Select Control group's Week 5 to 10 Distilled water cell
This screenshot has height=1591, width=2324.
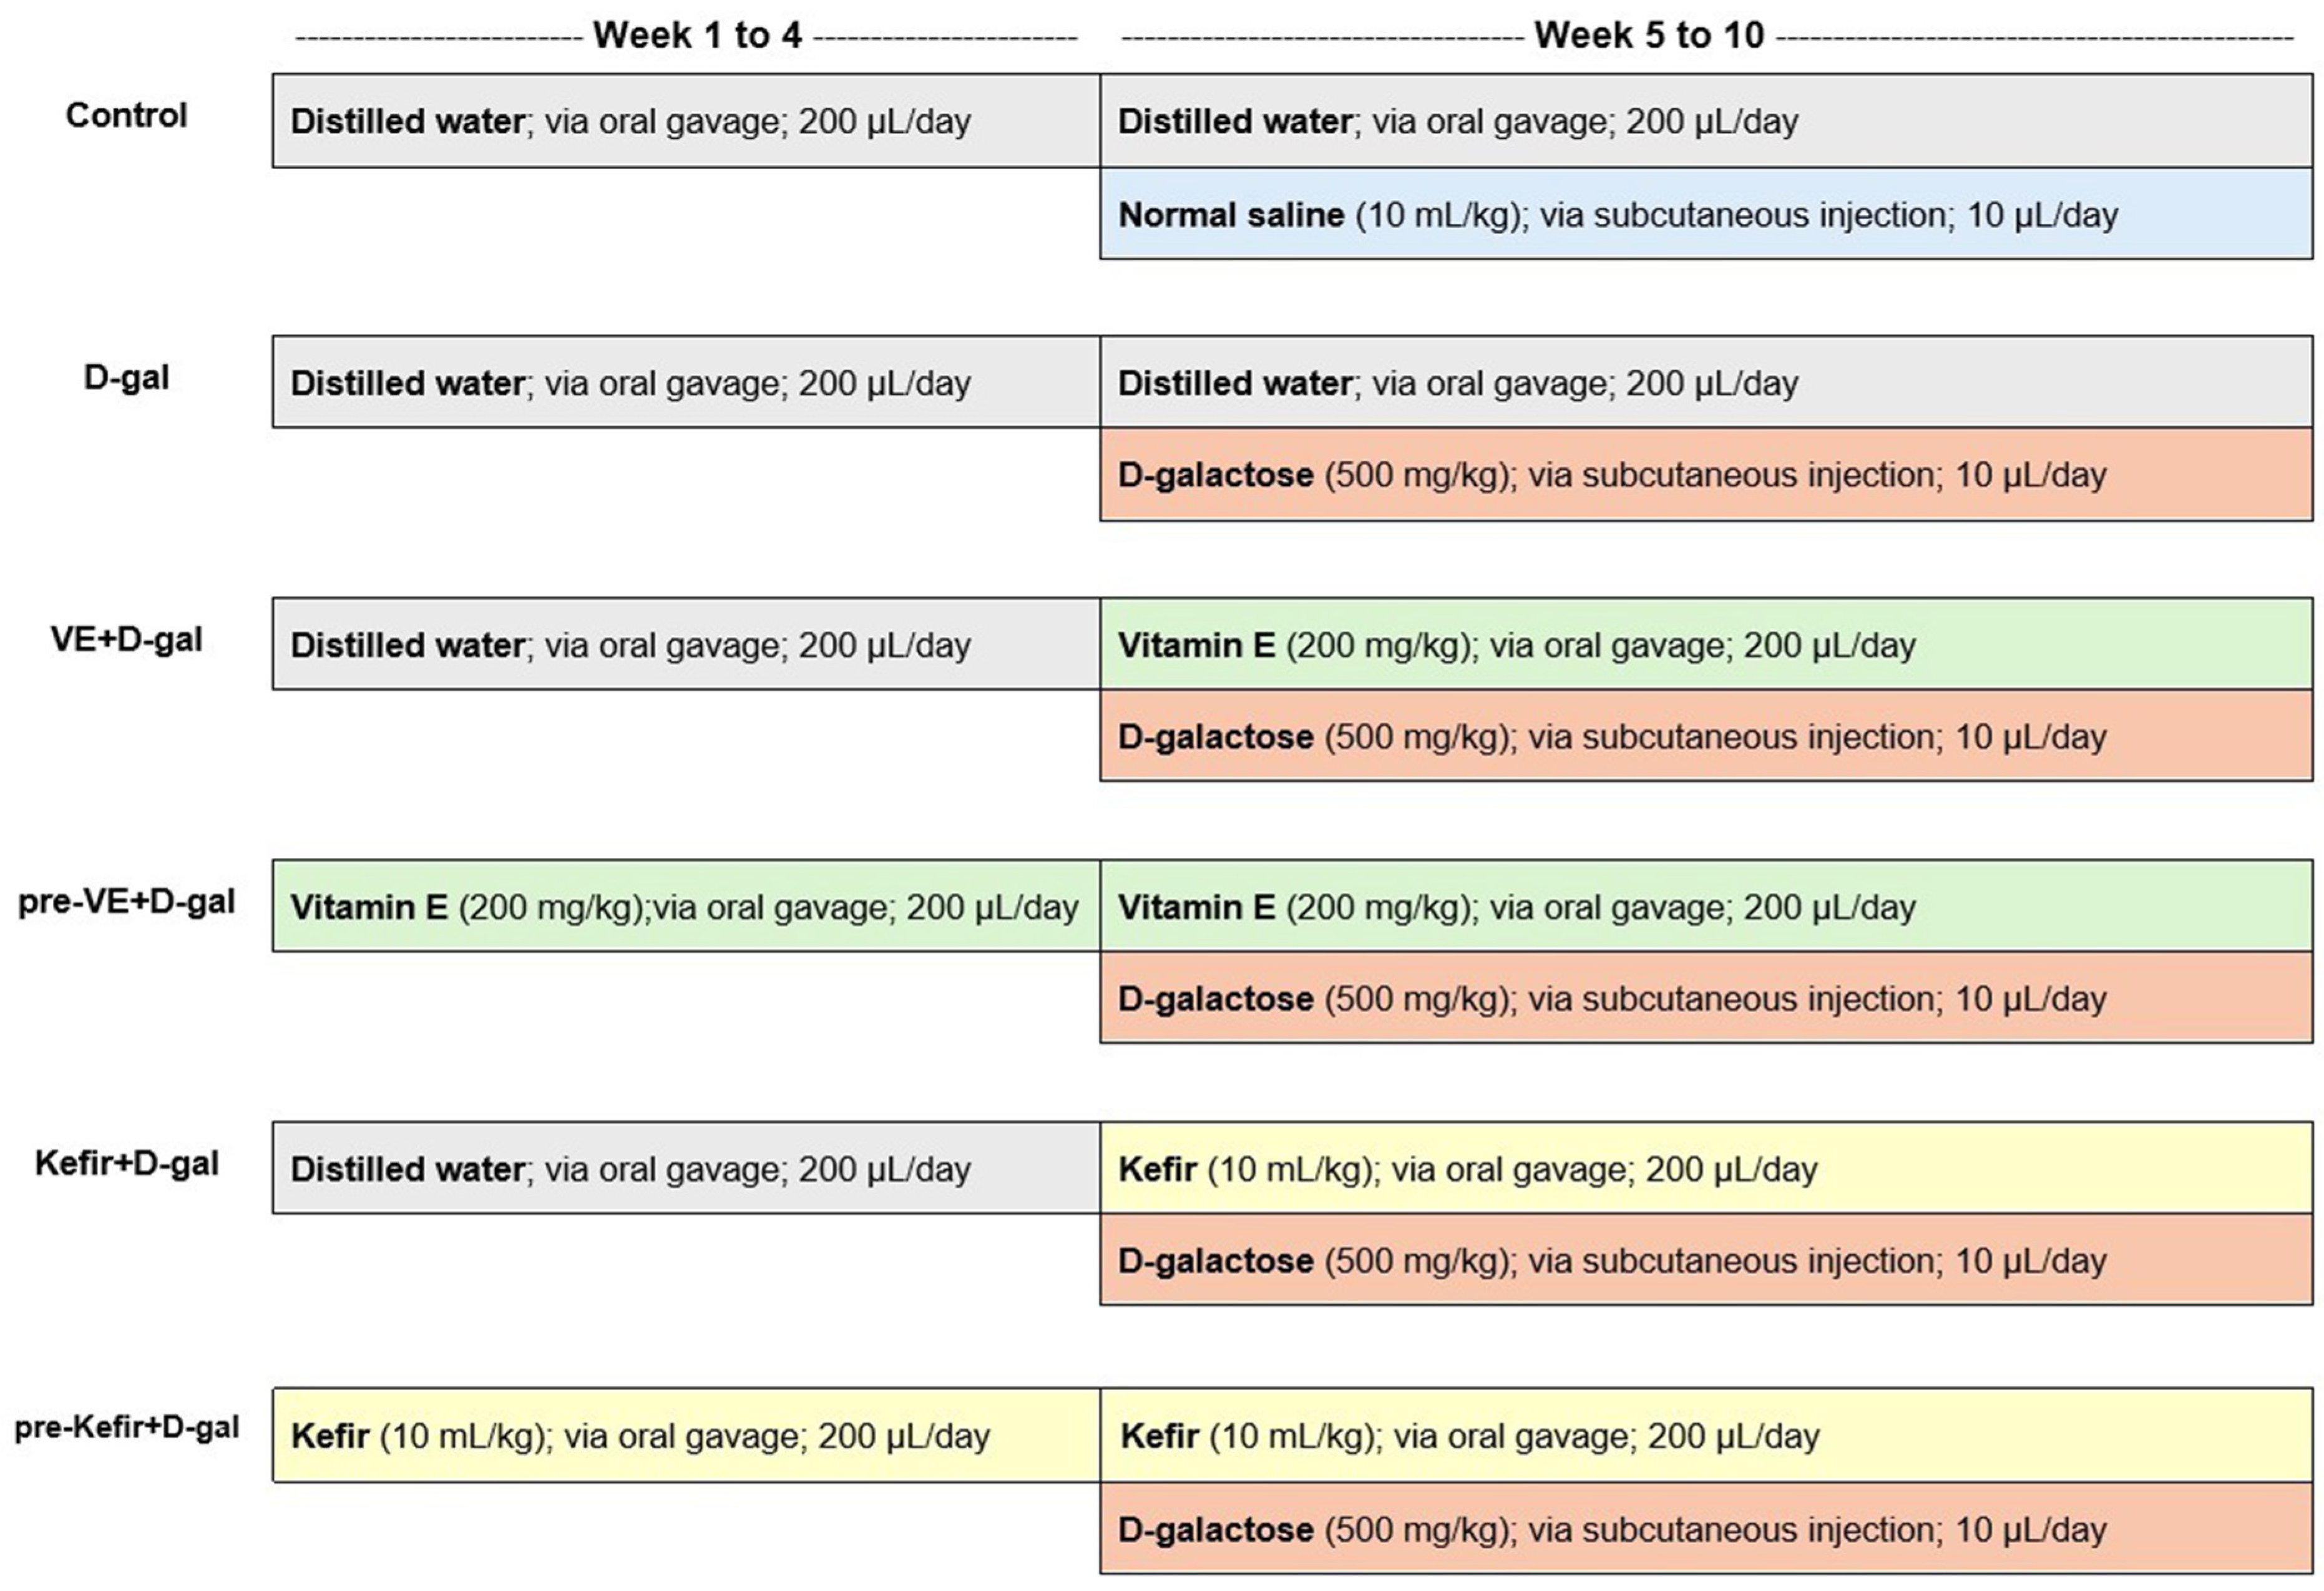pyautogui.click(x=1705, y=121)
